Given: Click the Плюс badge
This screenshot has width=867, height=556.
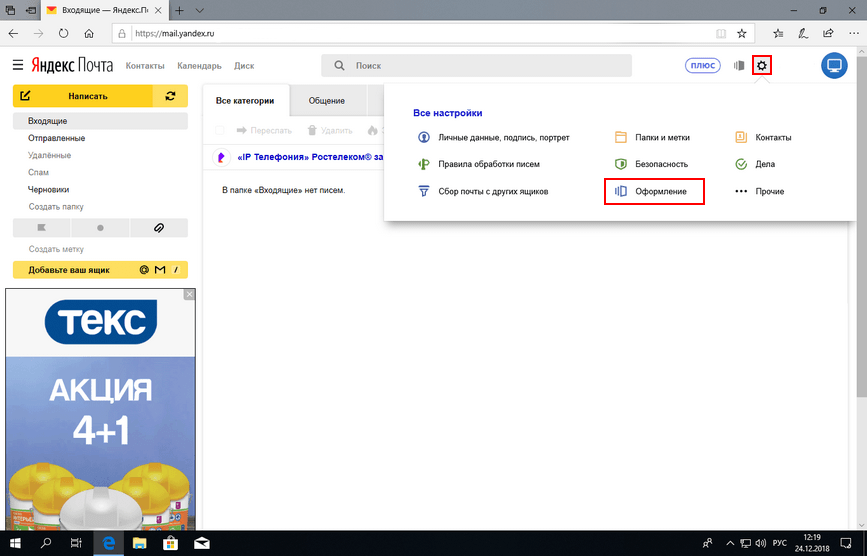Looking at the screenshot, I should (703, 65).
